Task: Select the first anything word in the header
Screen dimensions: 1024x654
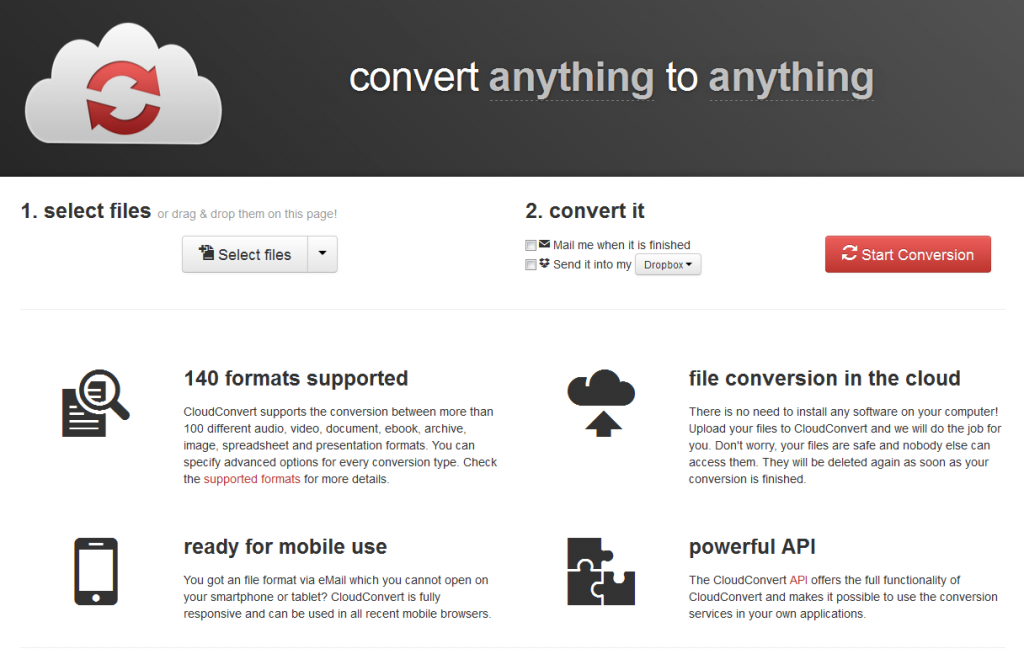Action: tap(571, 78)
